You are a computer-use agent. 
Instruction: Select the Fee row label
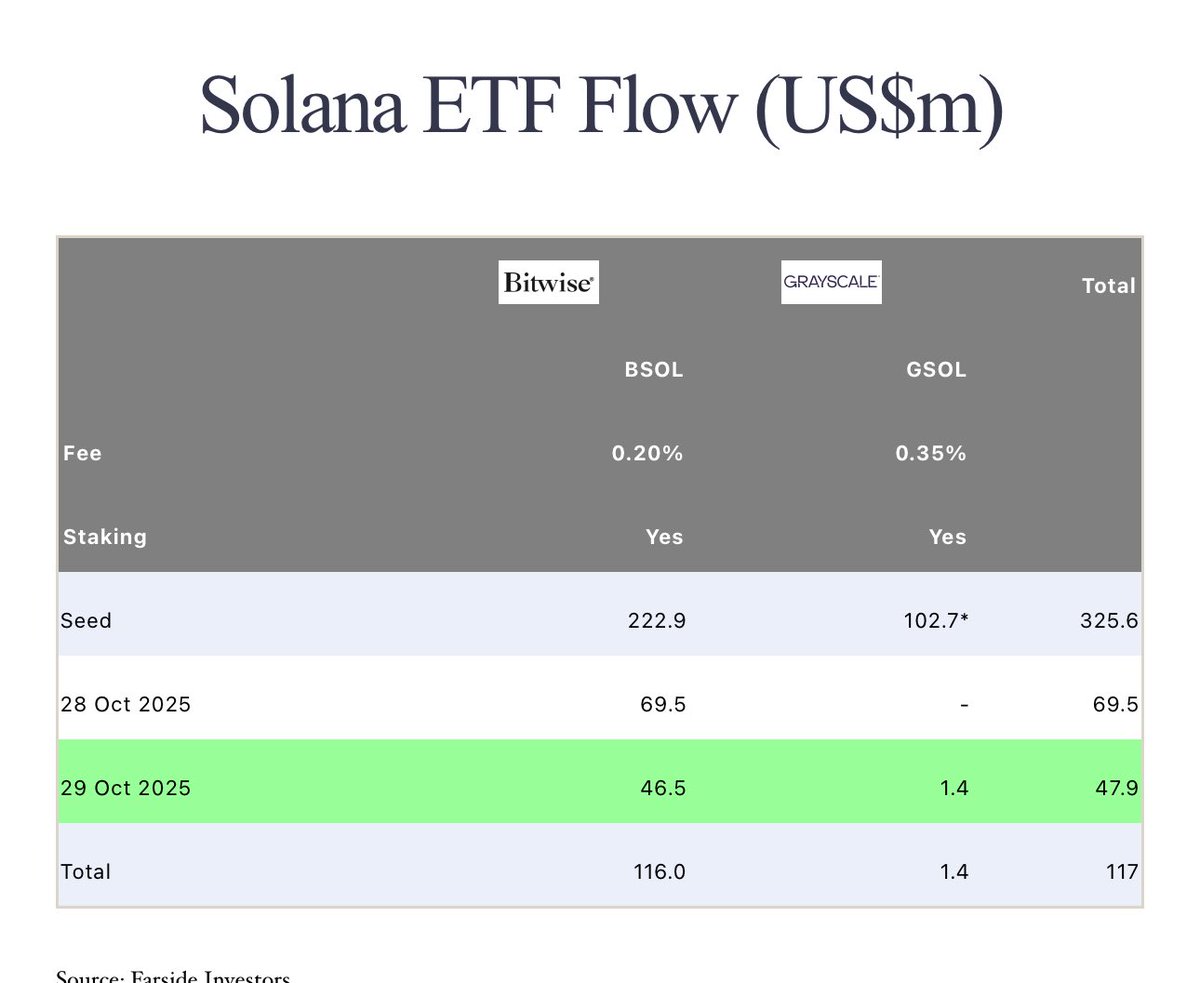[x=82, y=453]
